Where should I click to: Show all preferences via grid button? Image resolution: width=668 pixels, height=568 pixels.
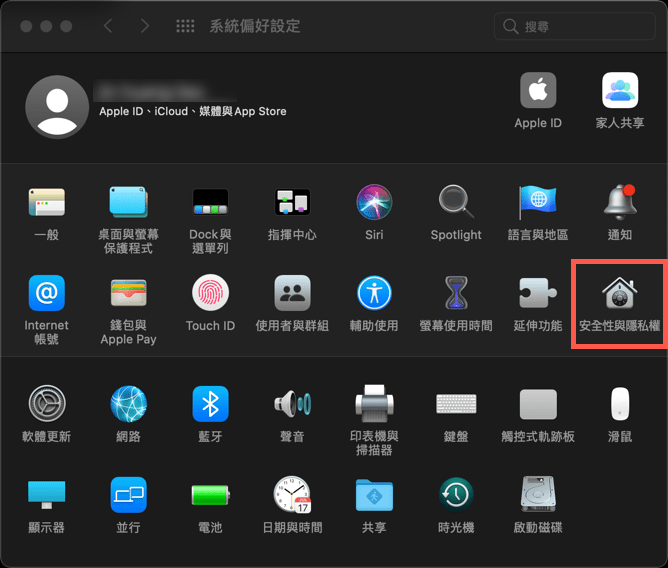185,26
